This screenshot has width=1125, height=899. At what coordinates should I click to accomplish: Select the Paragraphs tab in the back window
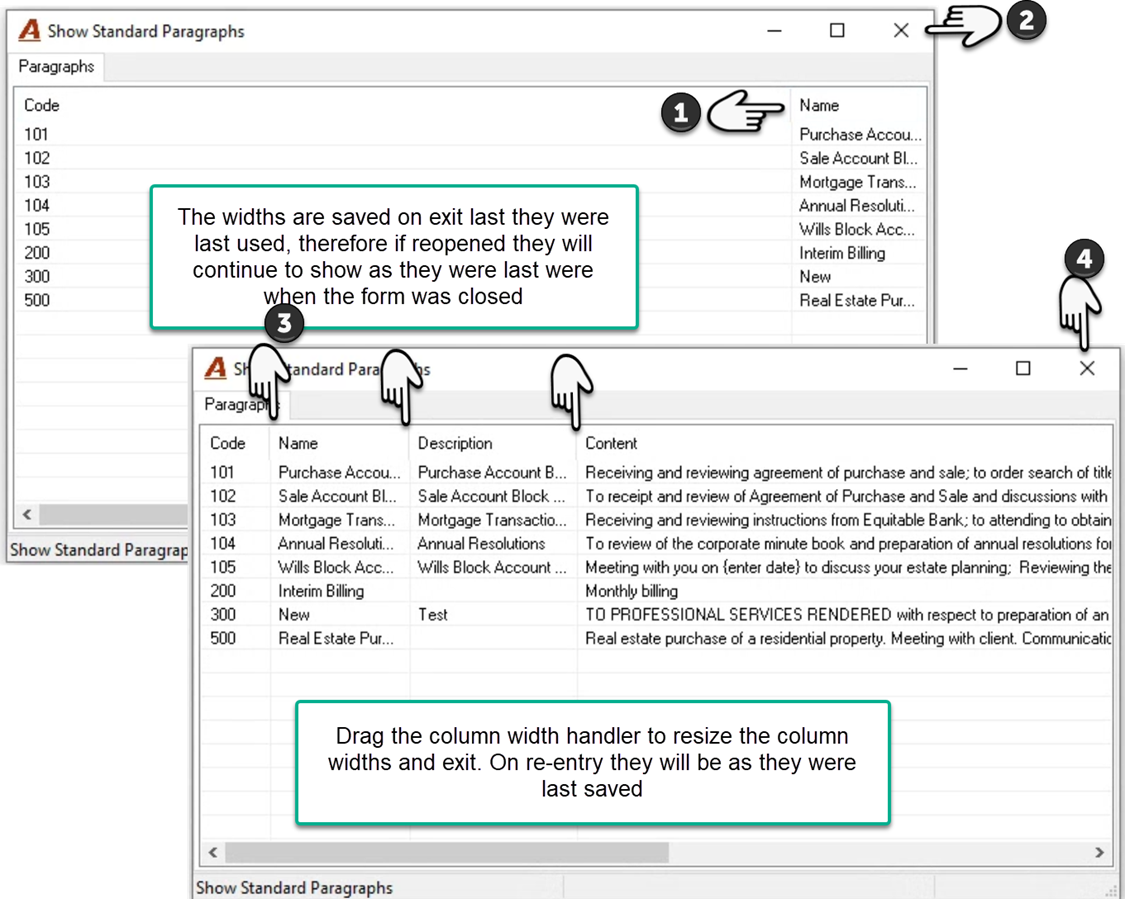(x=56, y=67)
